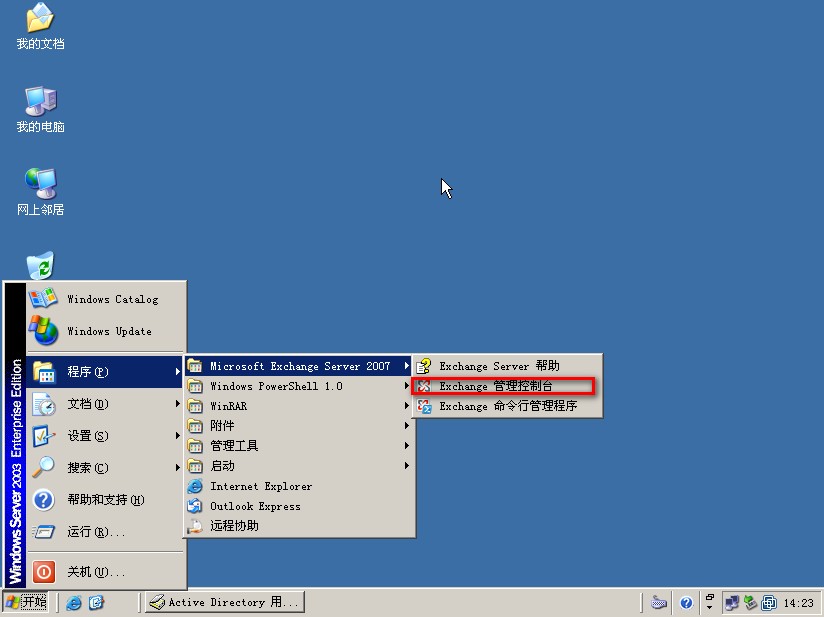
Task: Click the Outlook Express icon in Programs menu
Action: [x=195, y=506]
